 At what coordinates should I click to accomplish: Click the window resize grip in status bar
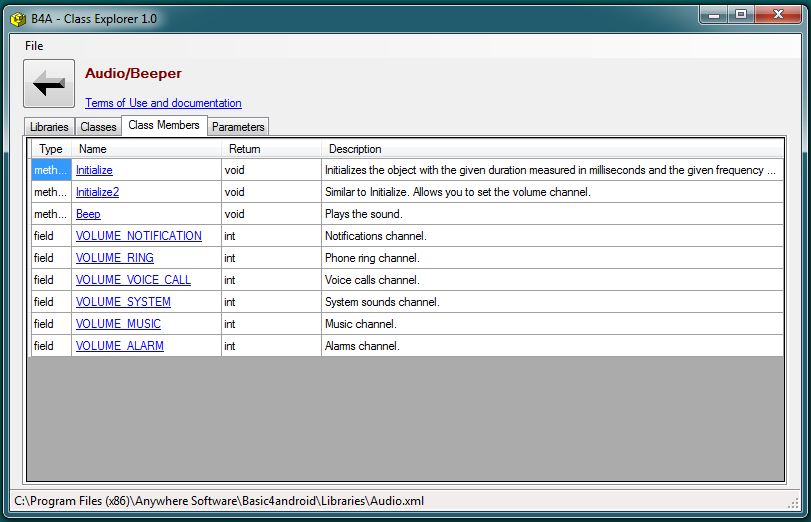coord(793,503)
